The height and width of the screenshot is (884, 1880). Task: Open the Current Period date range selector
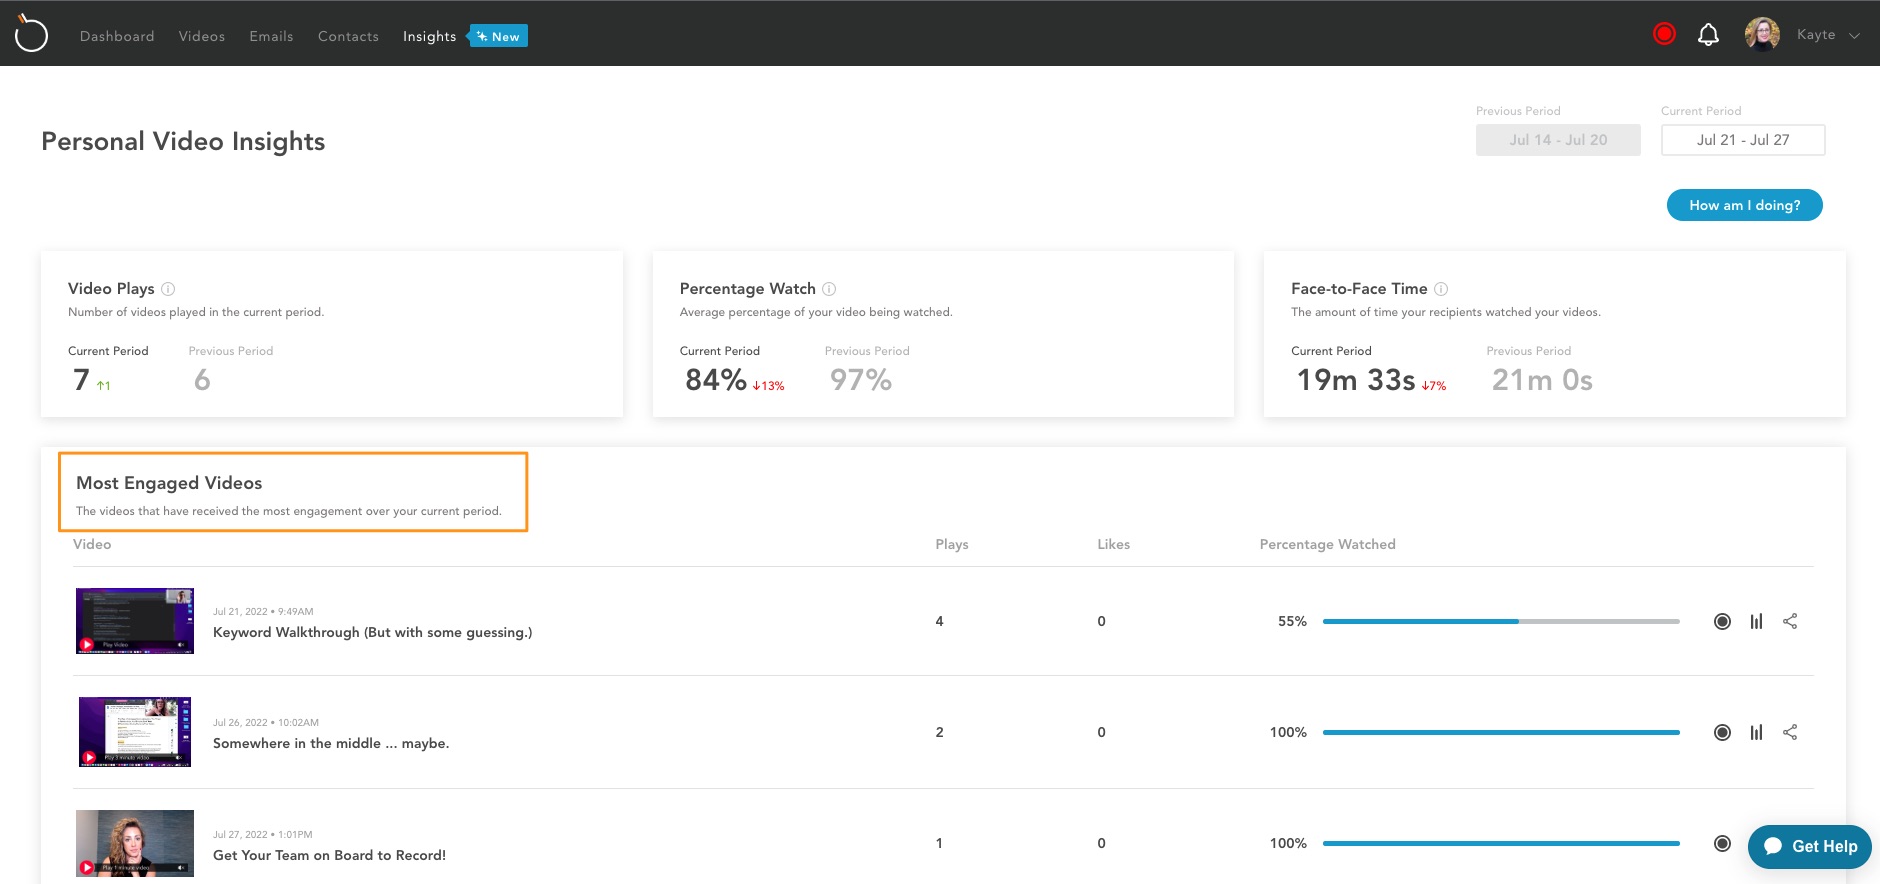click(1743, 140)
